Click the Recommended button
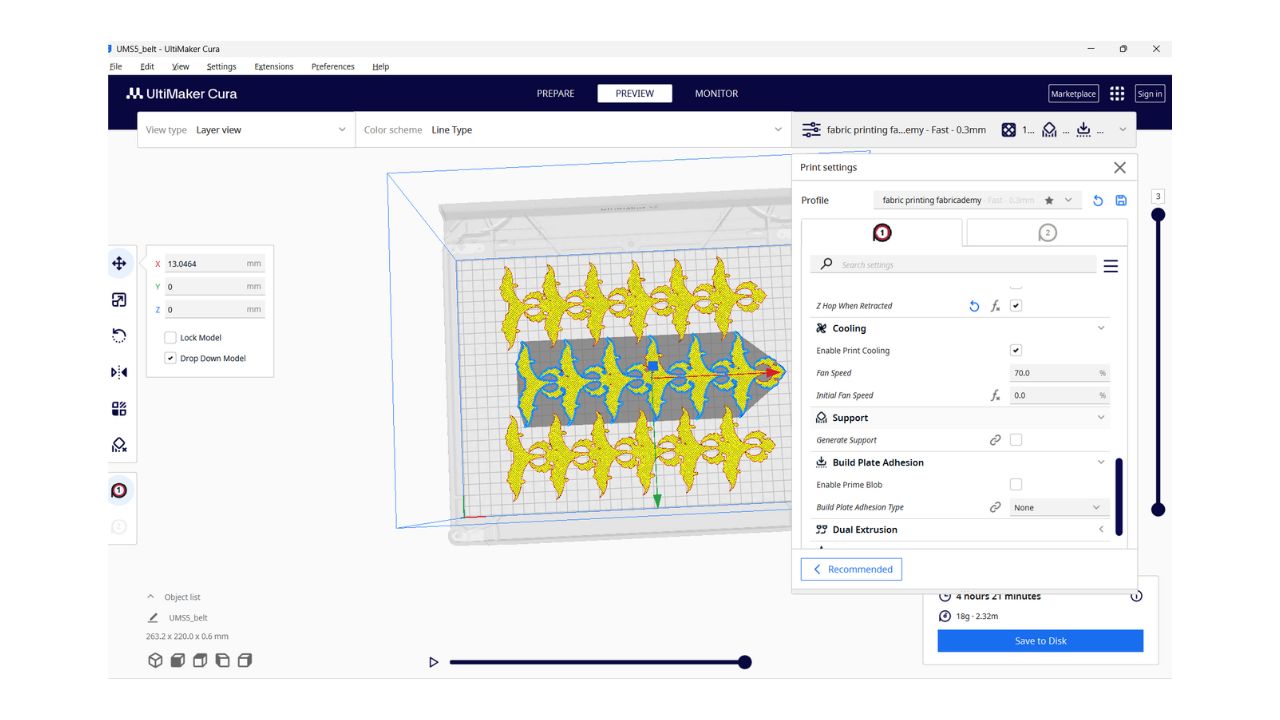Image resolution: width=1280 pixels, height=720 pixels. [851, 570]
